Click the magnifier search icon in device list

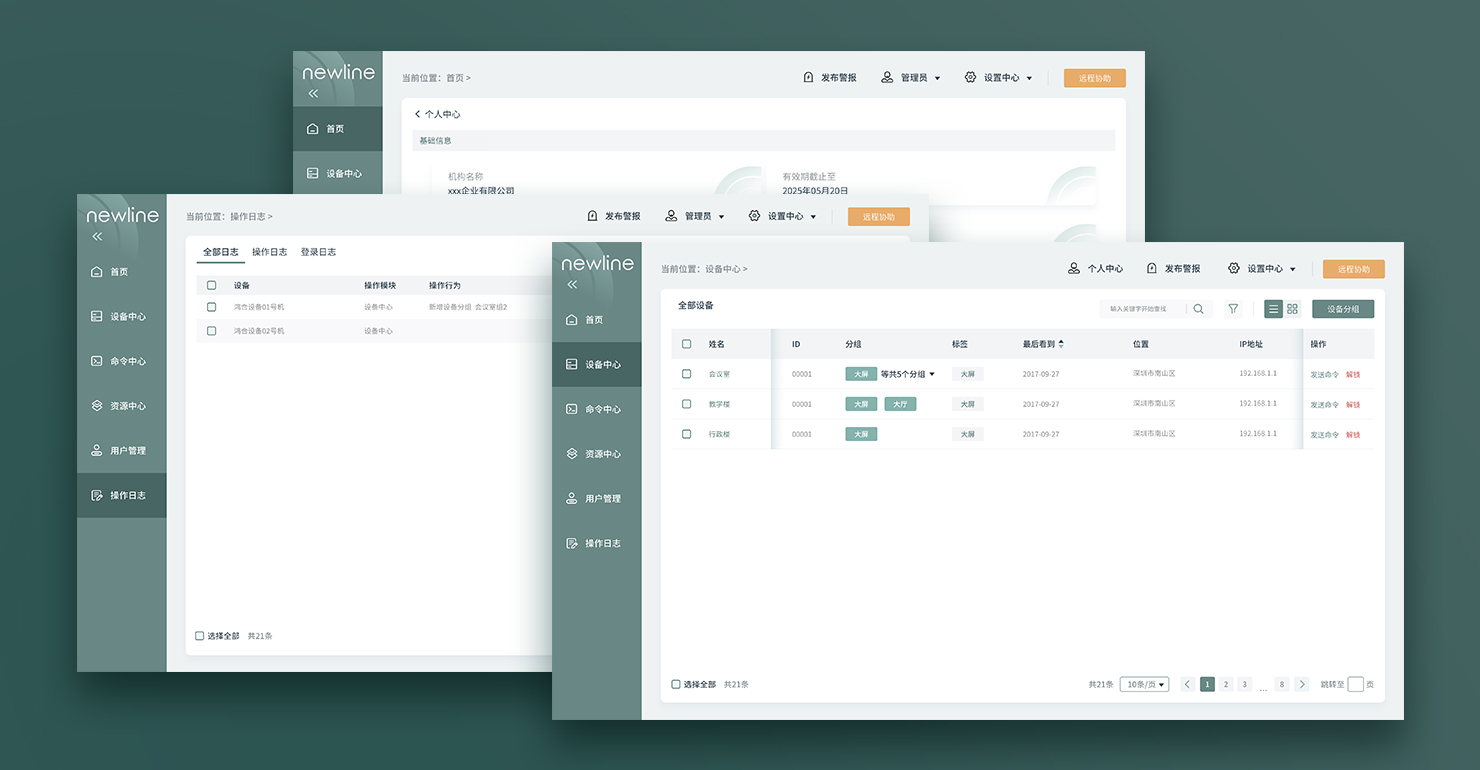click(1198, 309)
